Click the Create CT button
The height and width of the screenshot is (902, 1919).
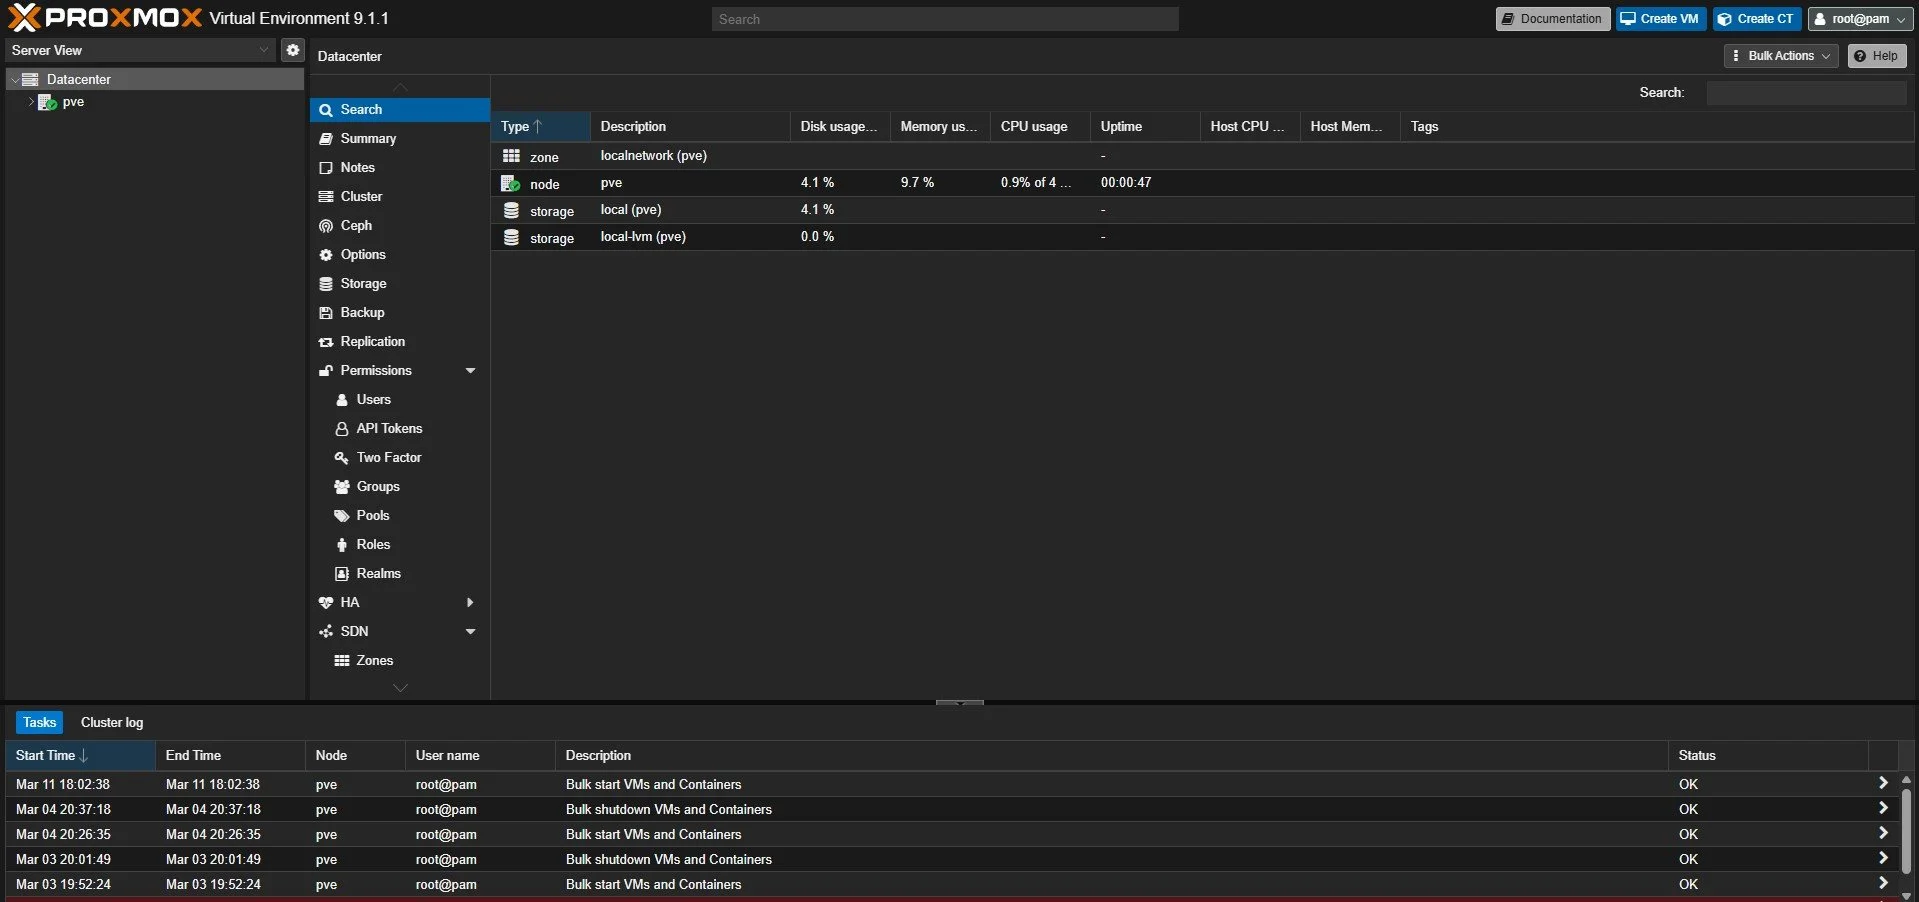tap(1756, 19)
